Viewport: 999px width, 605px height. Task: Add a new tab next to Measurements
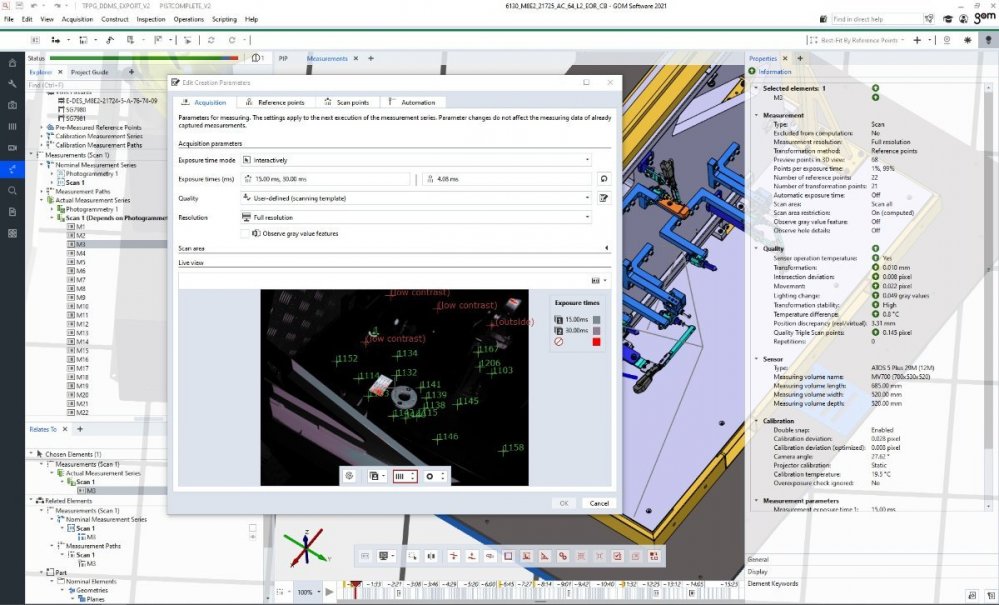371,58
